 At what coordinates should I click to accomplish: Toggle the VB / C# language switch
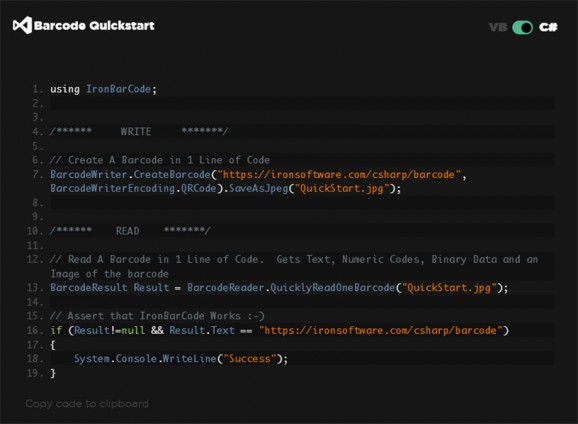coord(522,27)
